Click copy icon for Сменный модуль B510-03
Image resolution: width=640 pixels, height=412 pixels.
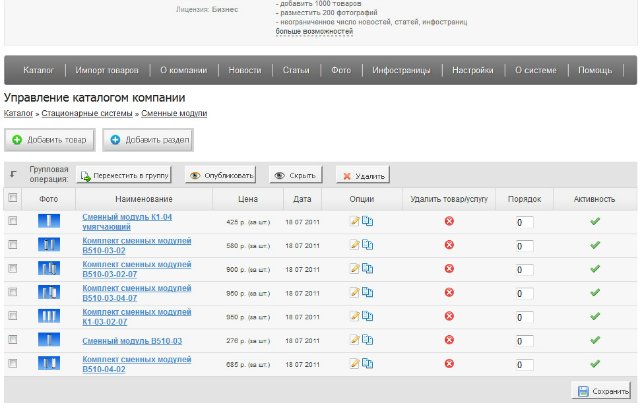coord(367,341)
